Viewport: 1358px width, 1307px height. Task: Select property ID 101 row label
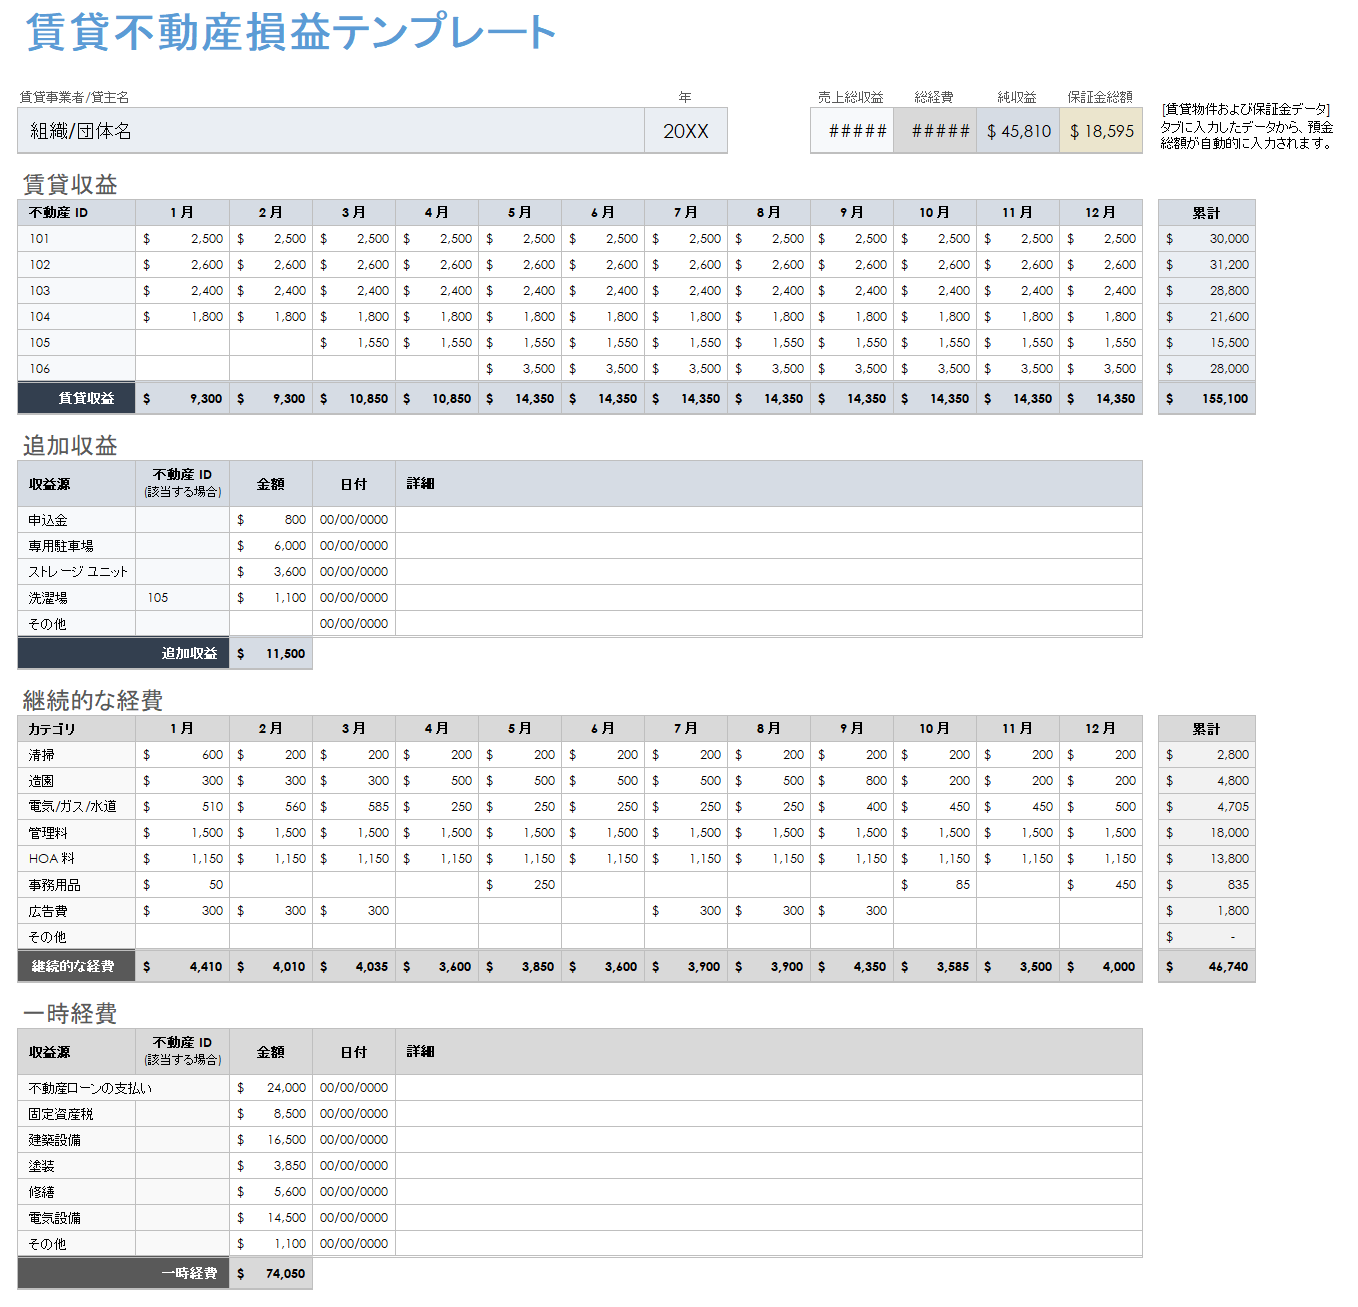(x=77, y=239)
